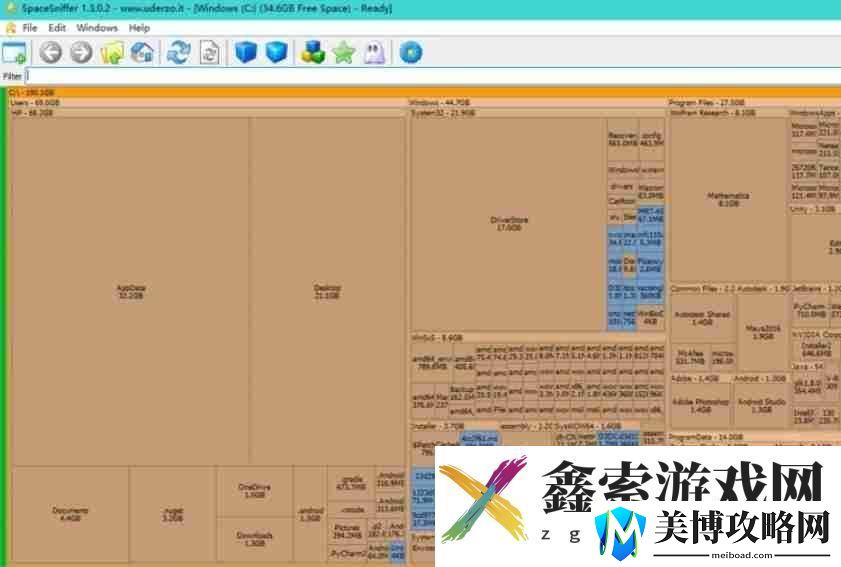Select the orange C:\ root header bar
841x567 pixels.
(424, 92)
